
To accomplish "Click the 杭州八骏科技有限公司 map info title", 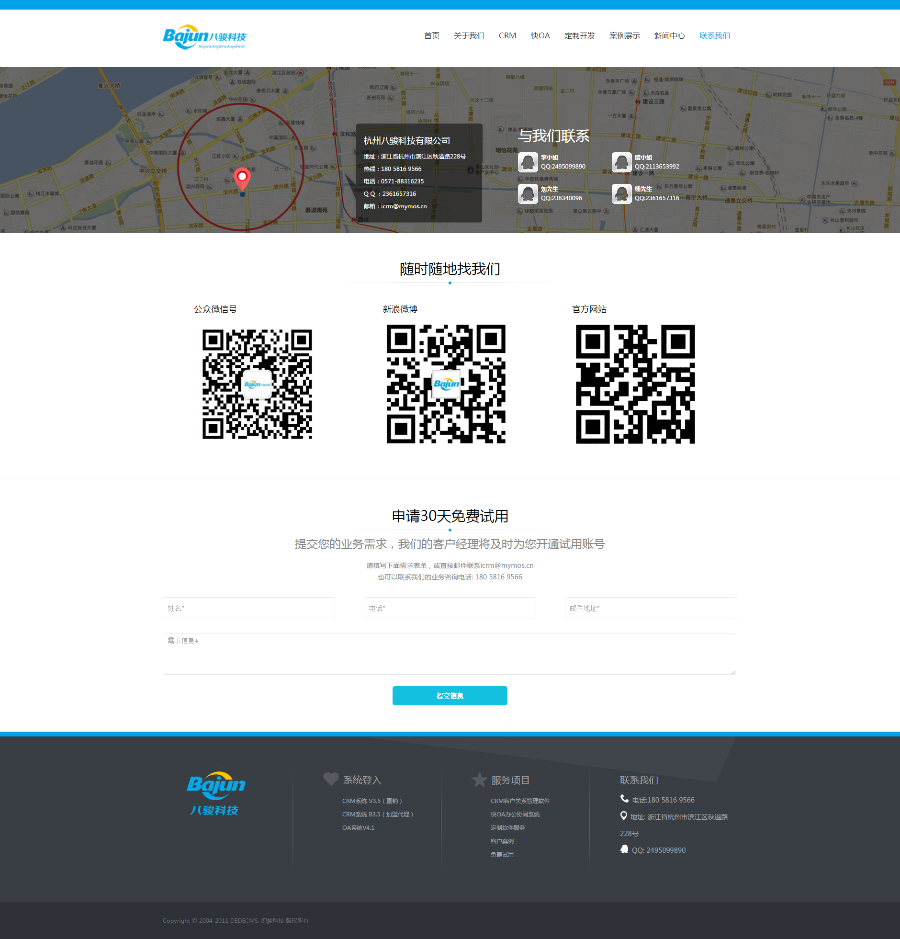I will 407,141.
